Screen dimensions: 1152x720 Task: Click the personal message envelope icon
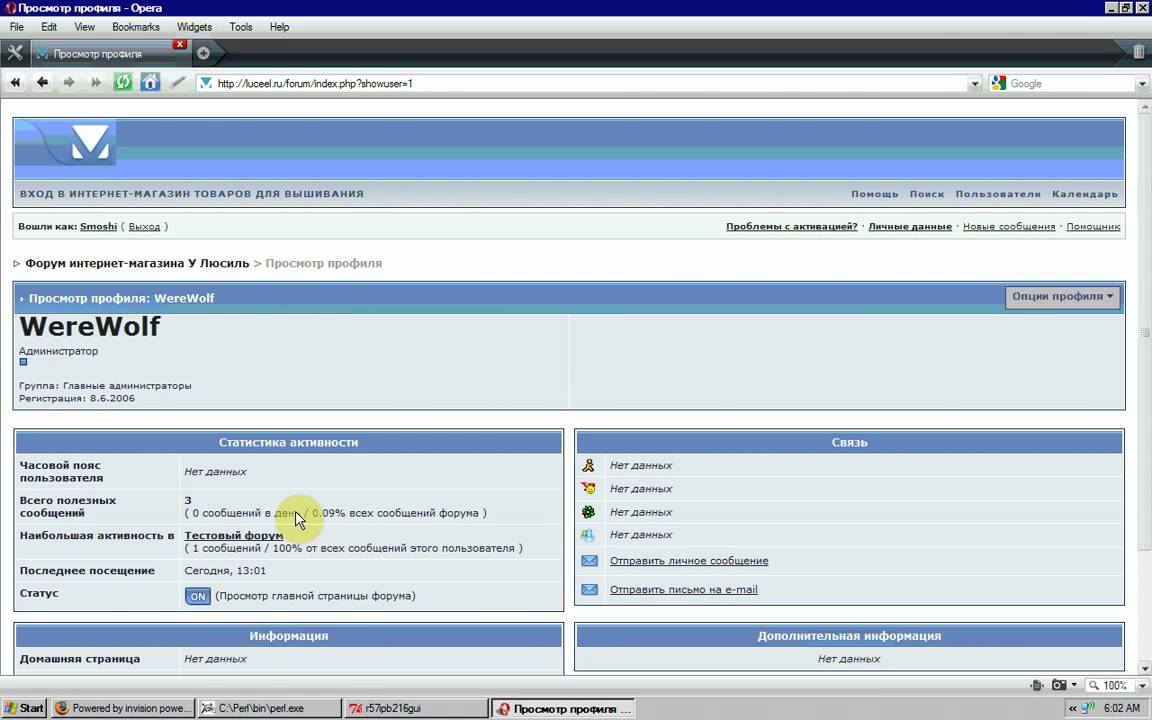[x=589, y=561]
